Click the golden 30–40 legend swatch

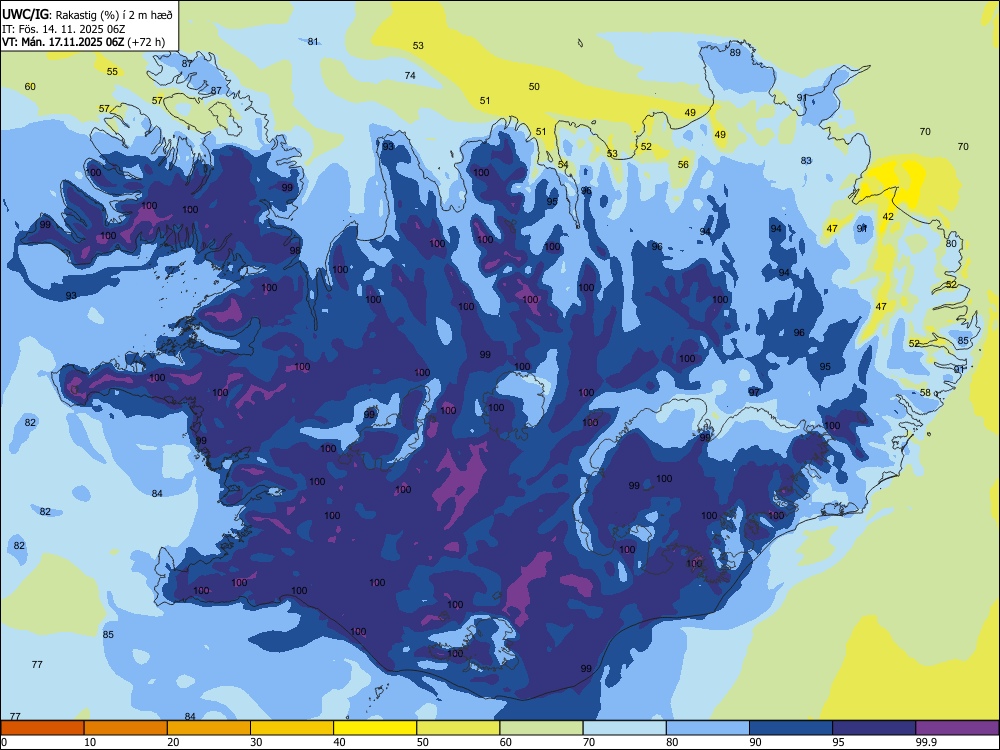292,728
